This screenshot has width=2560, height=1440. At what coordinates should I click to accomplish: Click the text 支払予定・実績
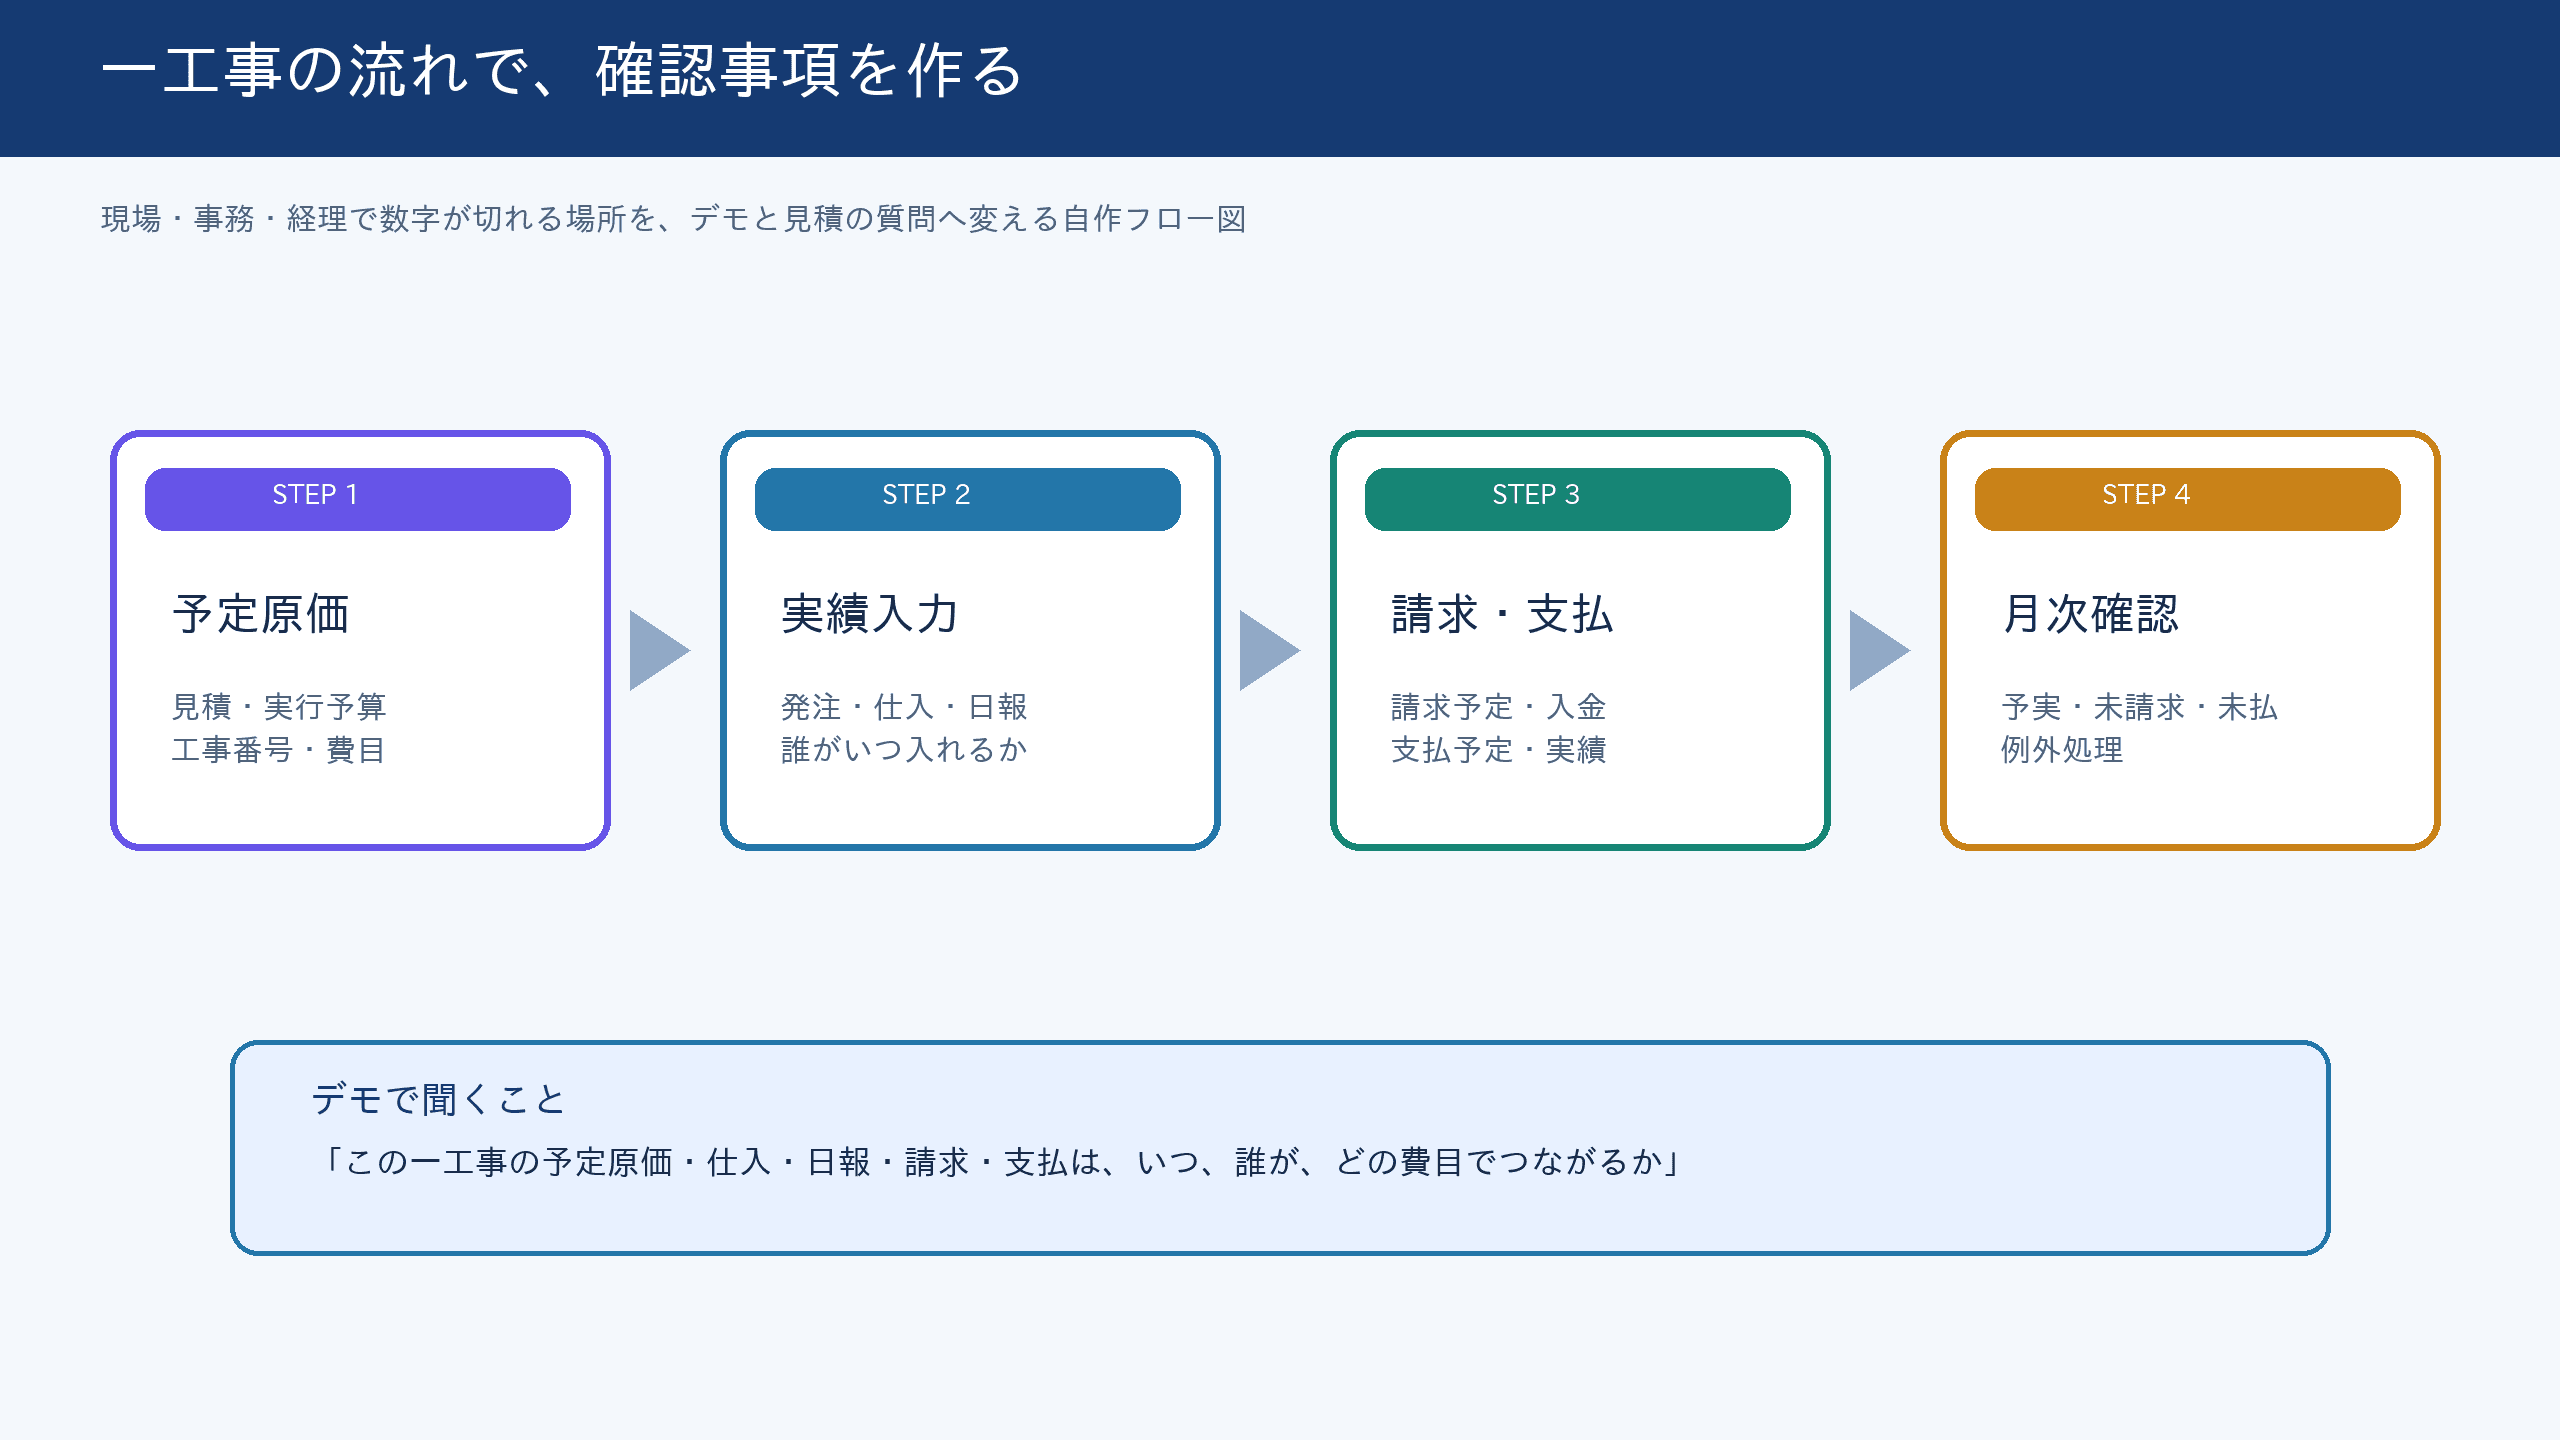tap(1499, 749)
